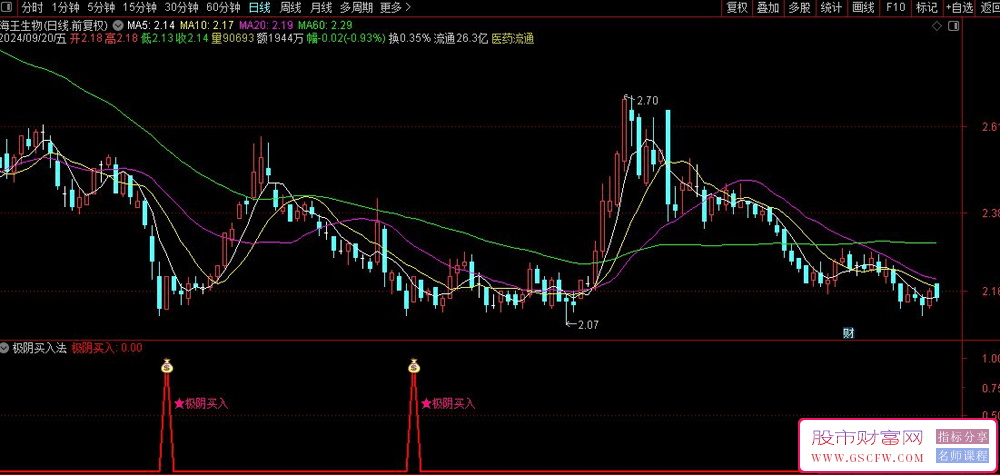The image size is (1000, 475).
Task: Click the stock name 海王生物
Action: [x=20, y=26]
